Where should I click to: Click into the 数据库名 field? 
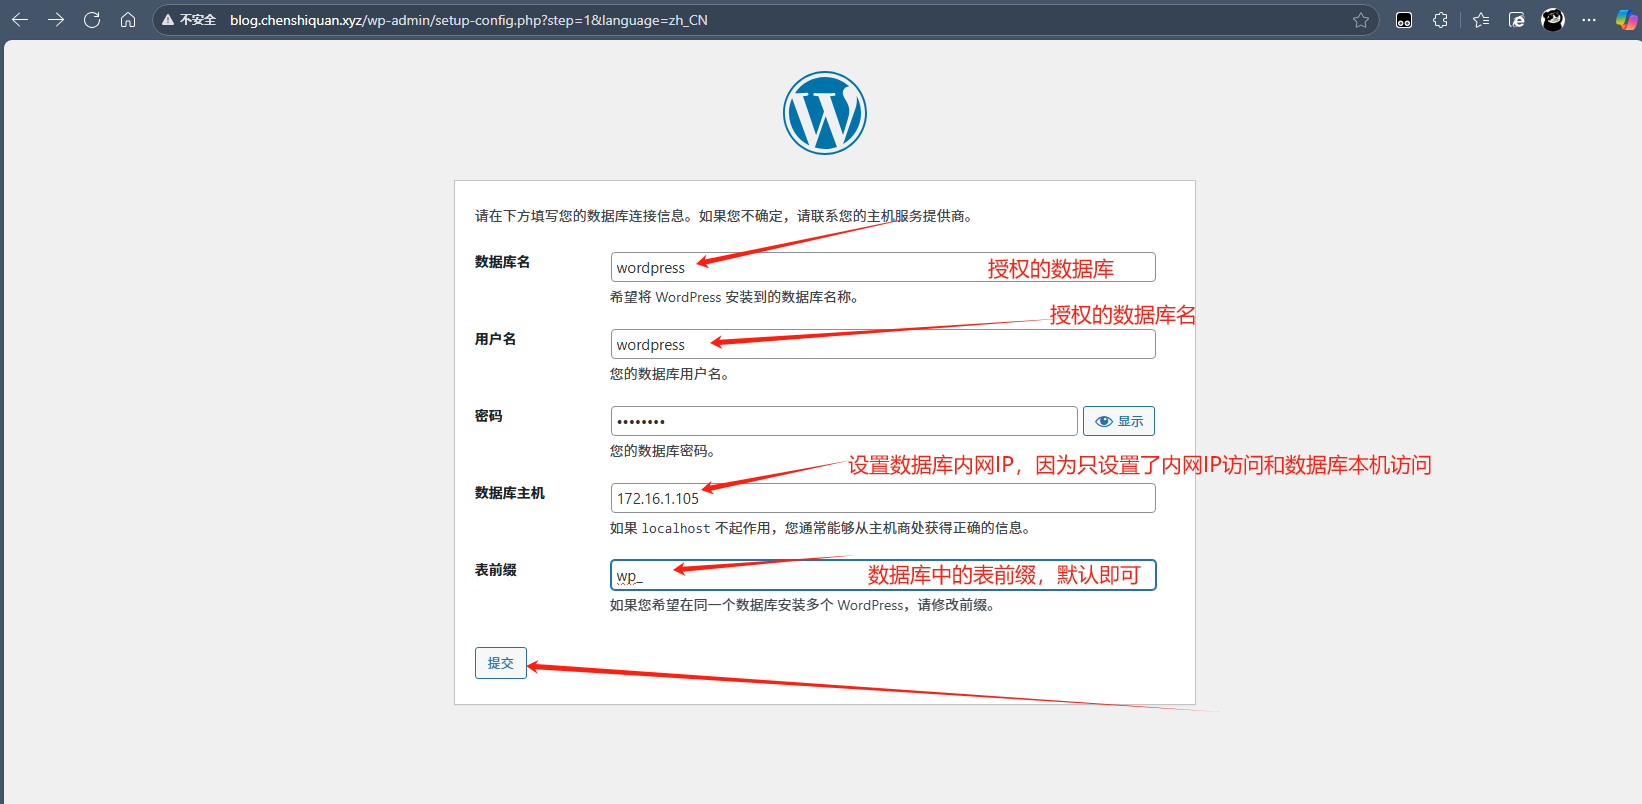click(883, 267)
